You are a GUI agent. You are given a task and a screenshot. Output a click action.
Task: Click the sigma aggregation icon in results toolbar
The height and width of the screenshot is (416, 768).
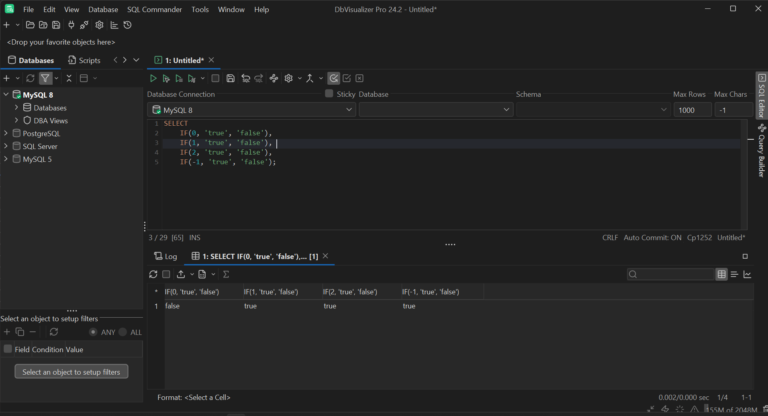(x=225, y=274)
